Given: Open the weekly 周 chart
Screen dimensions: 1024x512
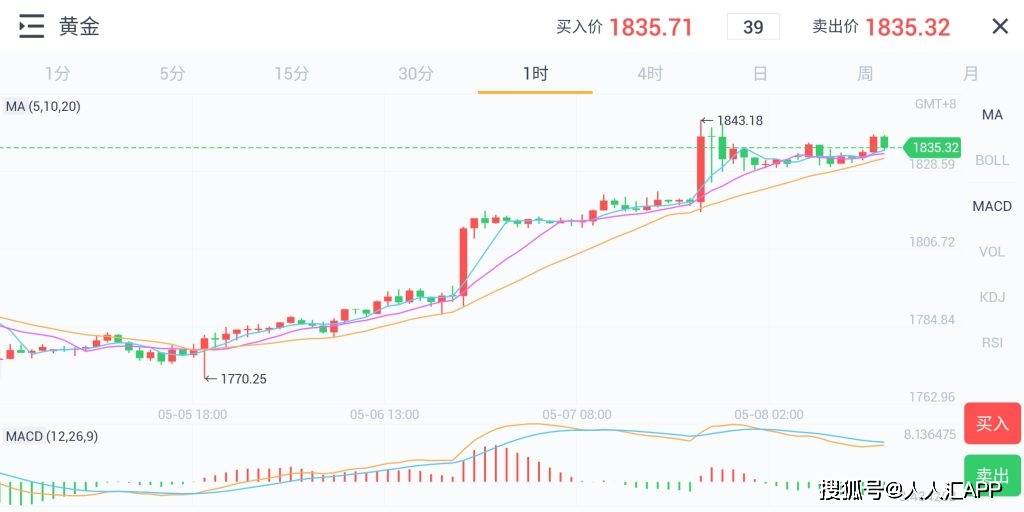Looking at the screenshot, I should 866,73.
